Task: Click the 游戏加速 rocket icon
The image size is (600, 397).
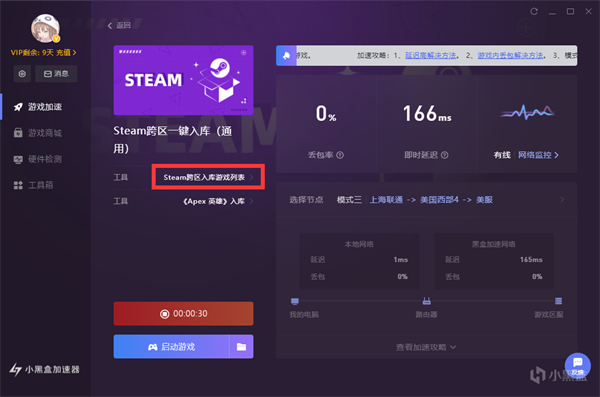Action: 18,107
